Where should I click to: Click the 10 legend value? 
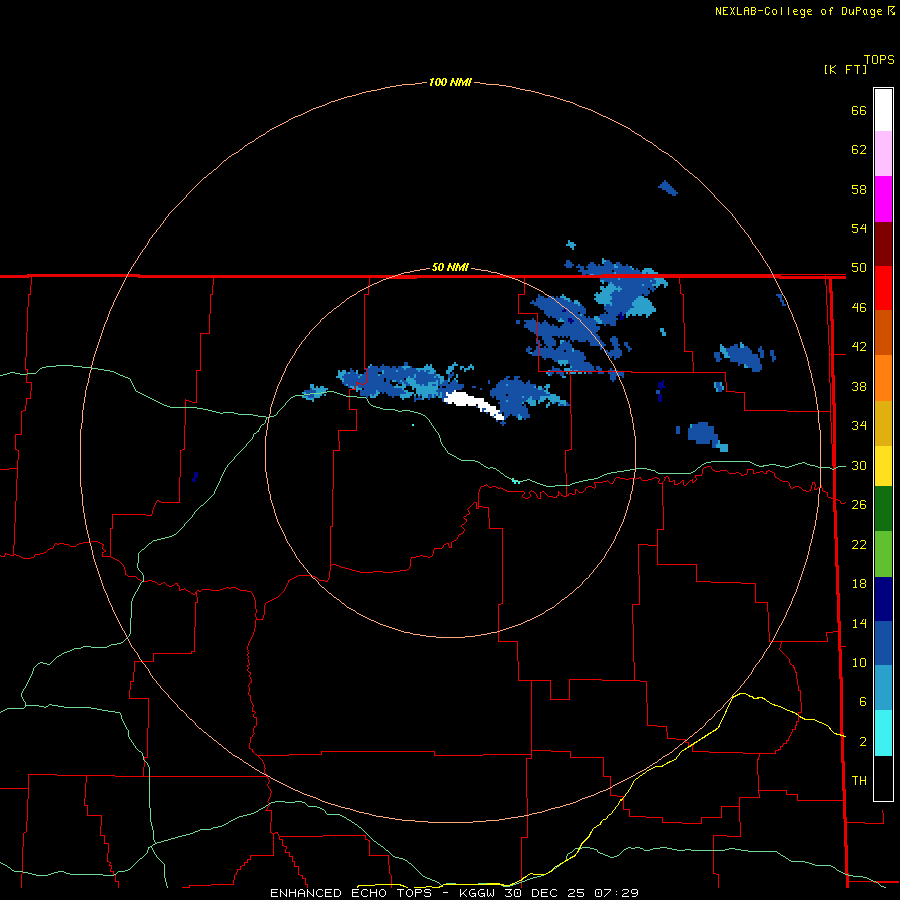pos(859,662)
